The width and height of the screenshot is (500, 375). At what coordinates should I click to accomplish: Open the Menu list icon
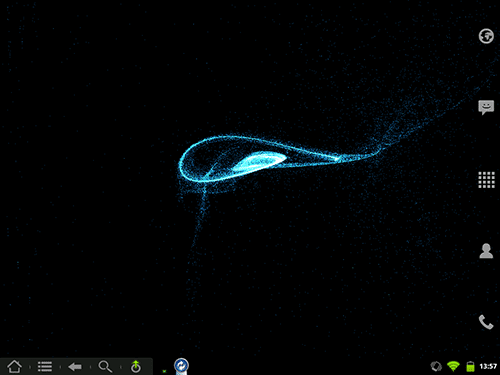(45, 366)
